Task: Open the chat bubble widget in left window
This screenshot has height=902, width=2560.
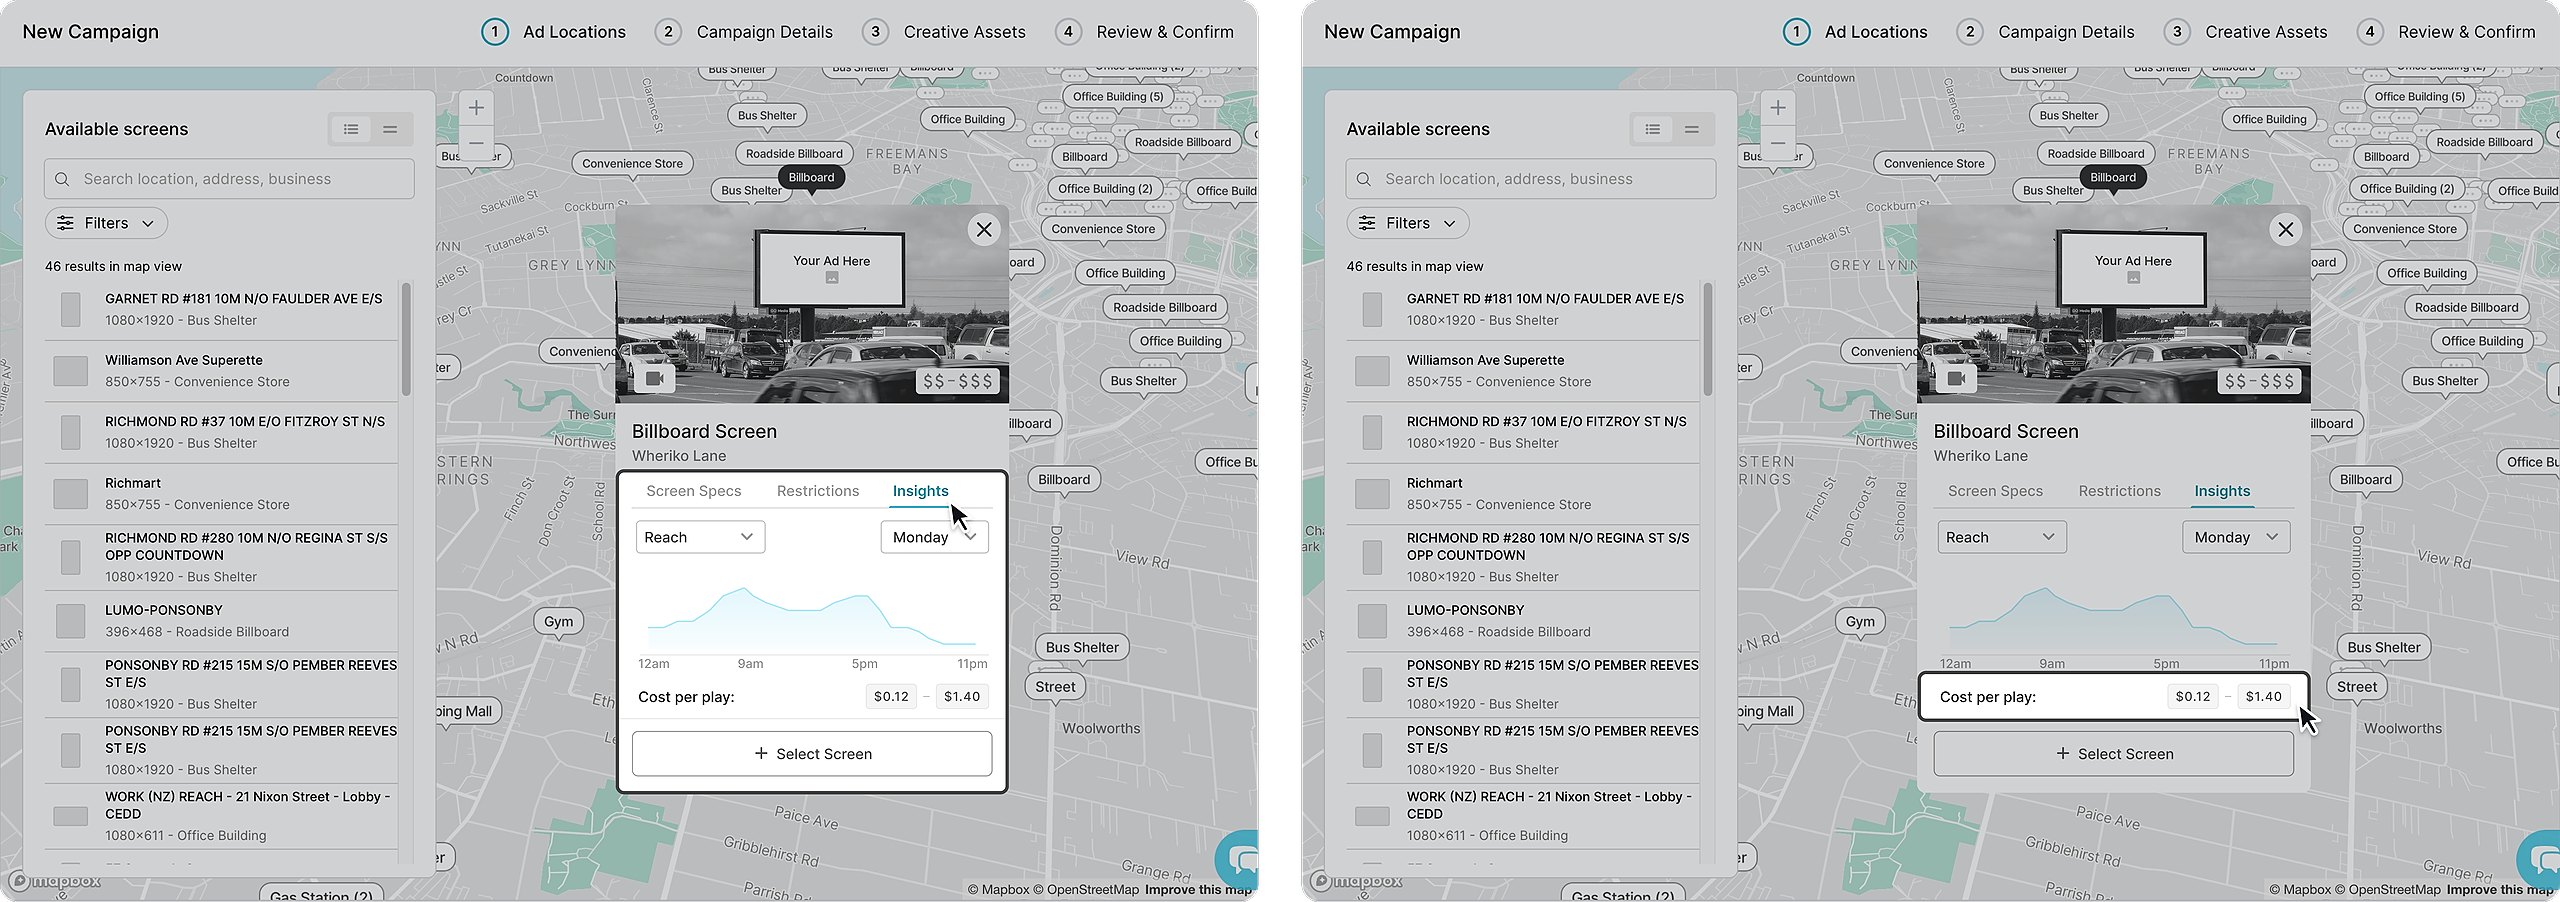Action: point(1238,858)
